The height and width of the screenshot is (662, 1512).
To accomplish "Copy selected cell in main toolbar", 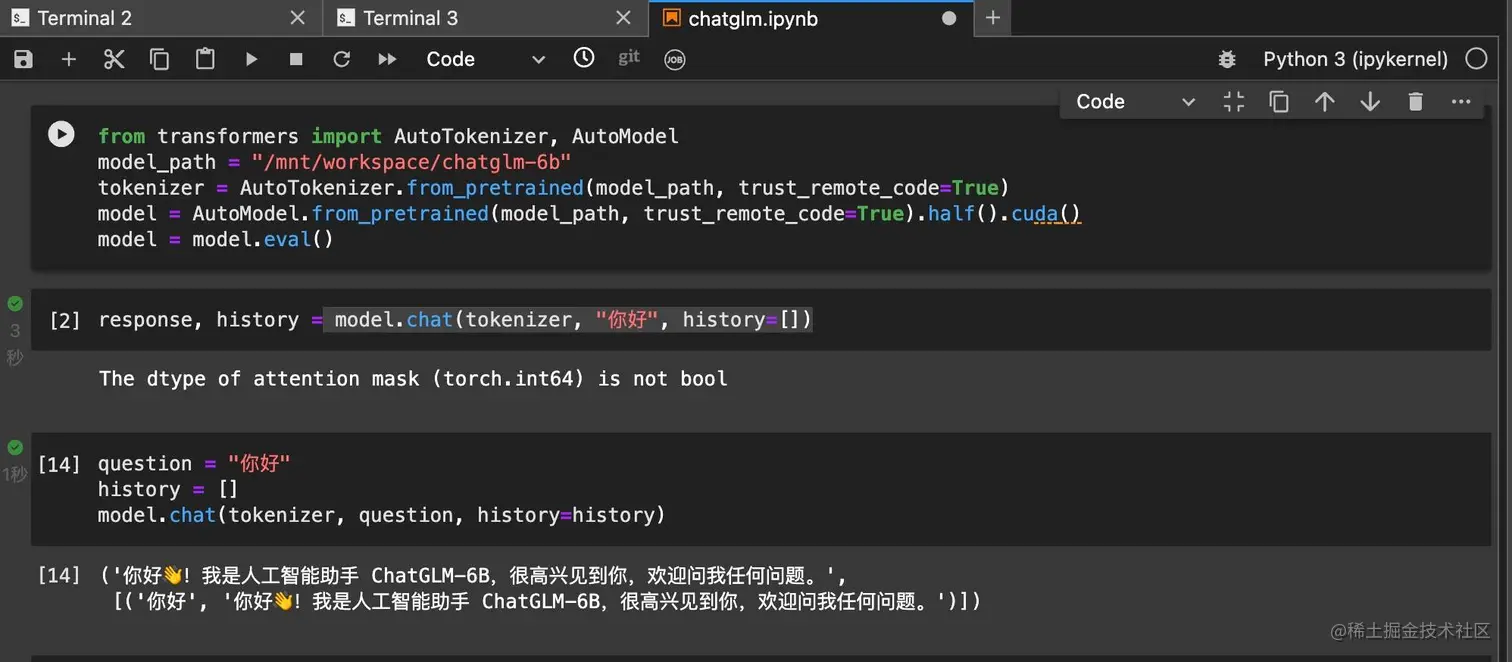I will (x=159, y=59).
